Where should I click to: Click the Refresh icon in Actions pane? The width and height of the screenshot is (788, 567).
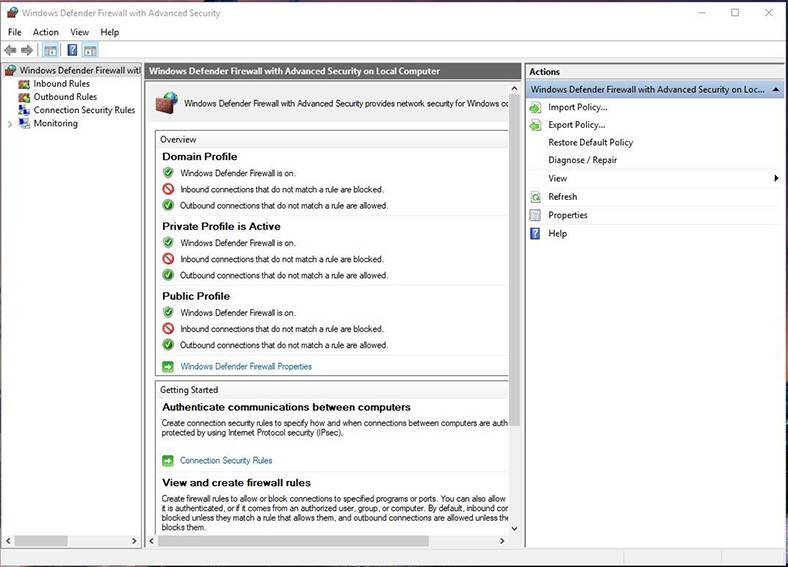536,197
